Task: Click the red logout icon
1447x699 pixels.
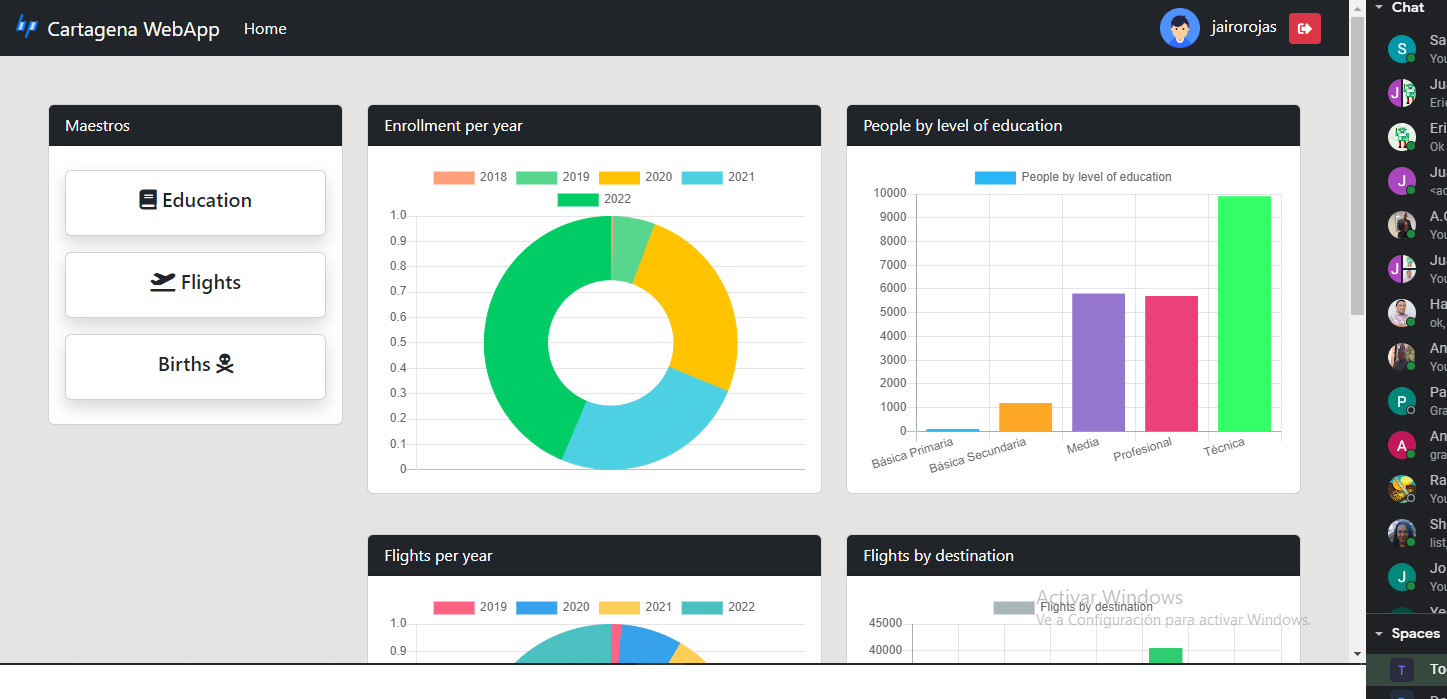Action: click(x=1305, y=28)
